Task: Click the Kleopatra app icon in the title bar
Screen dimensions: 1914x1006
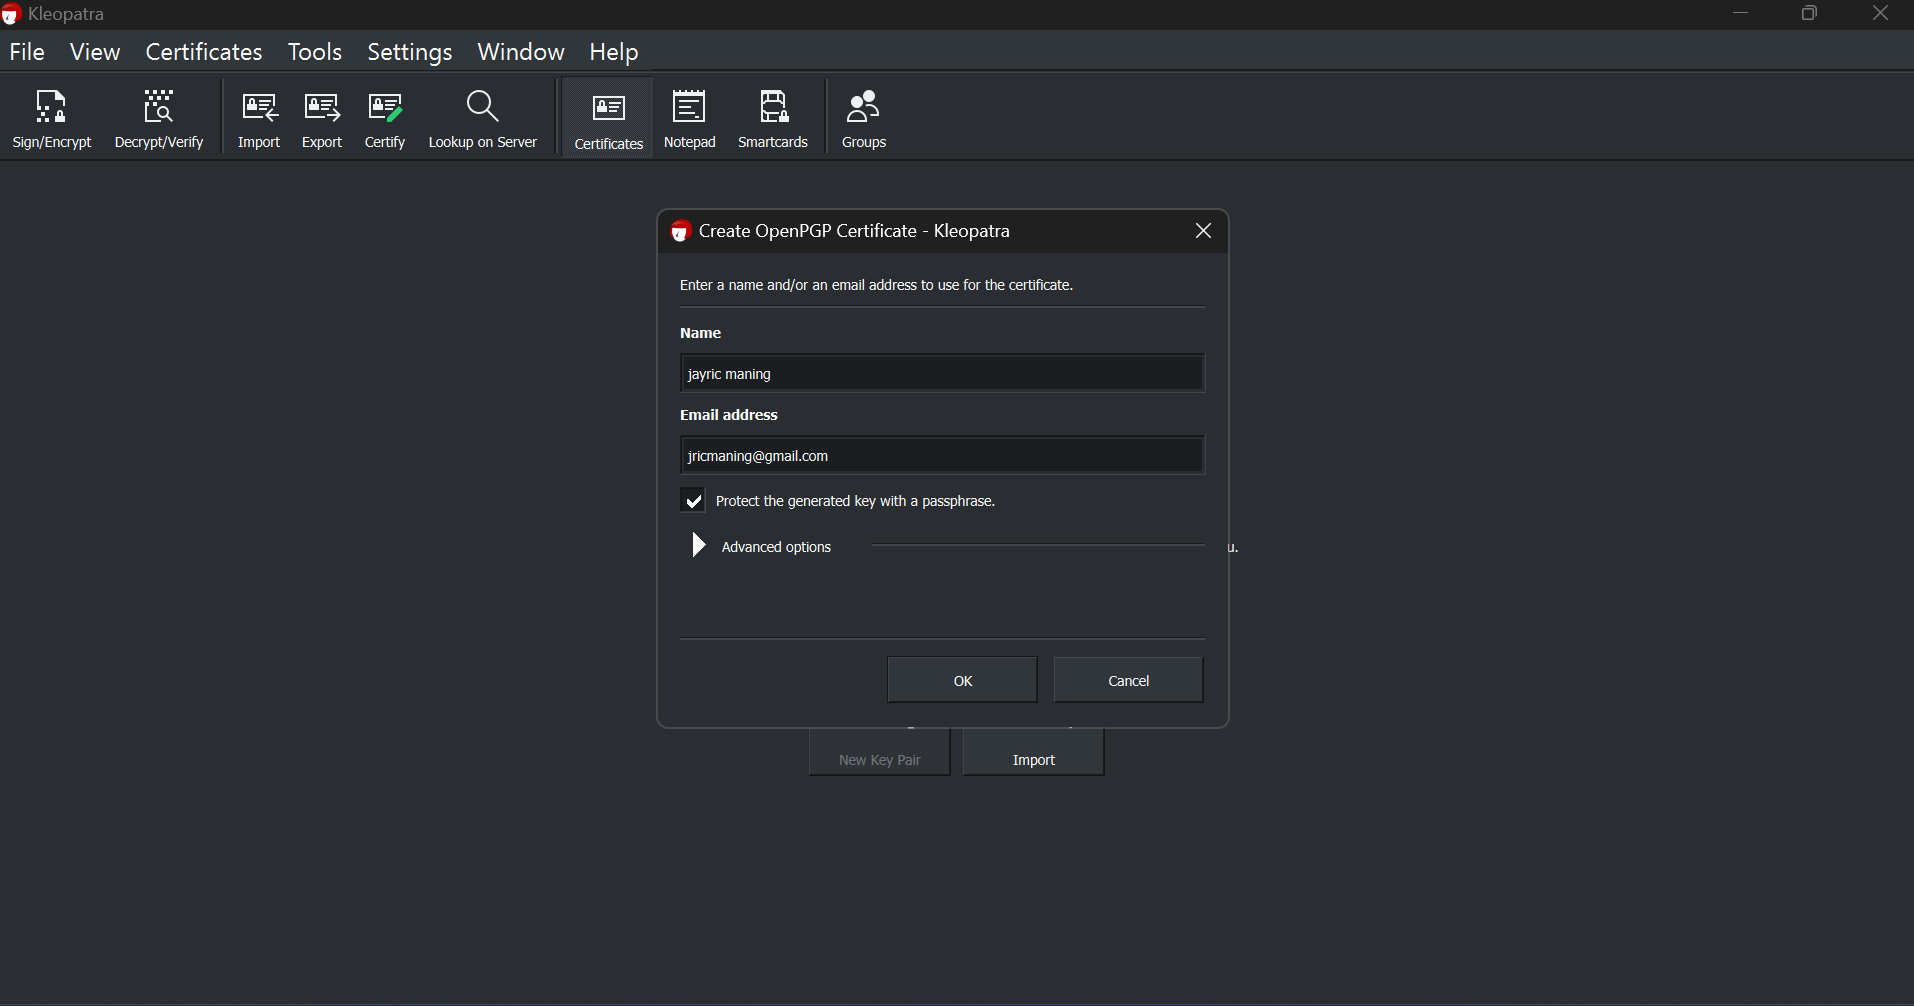Action: coord(11,14)
